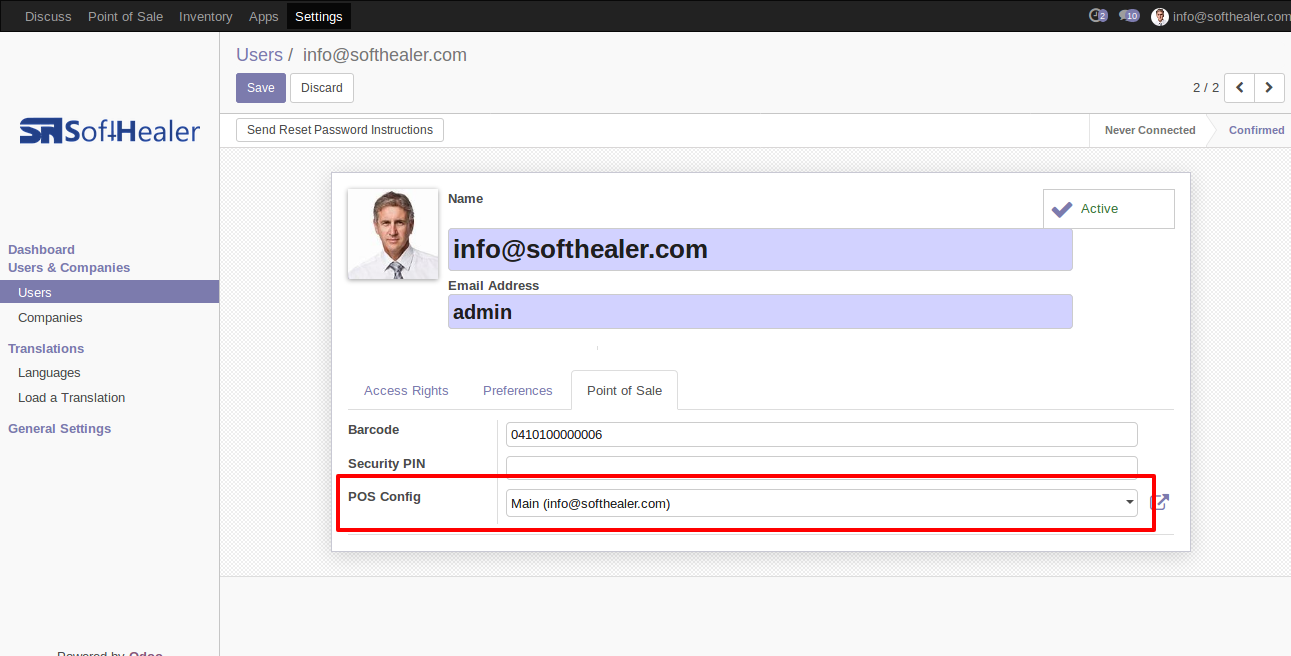Open the Apps menu

coord(264,16)
